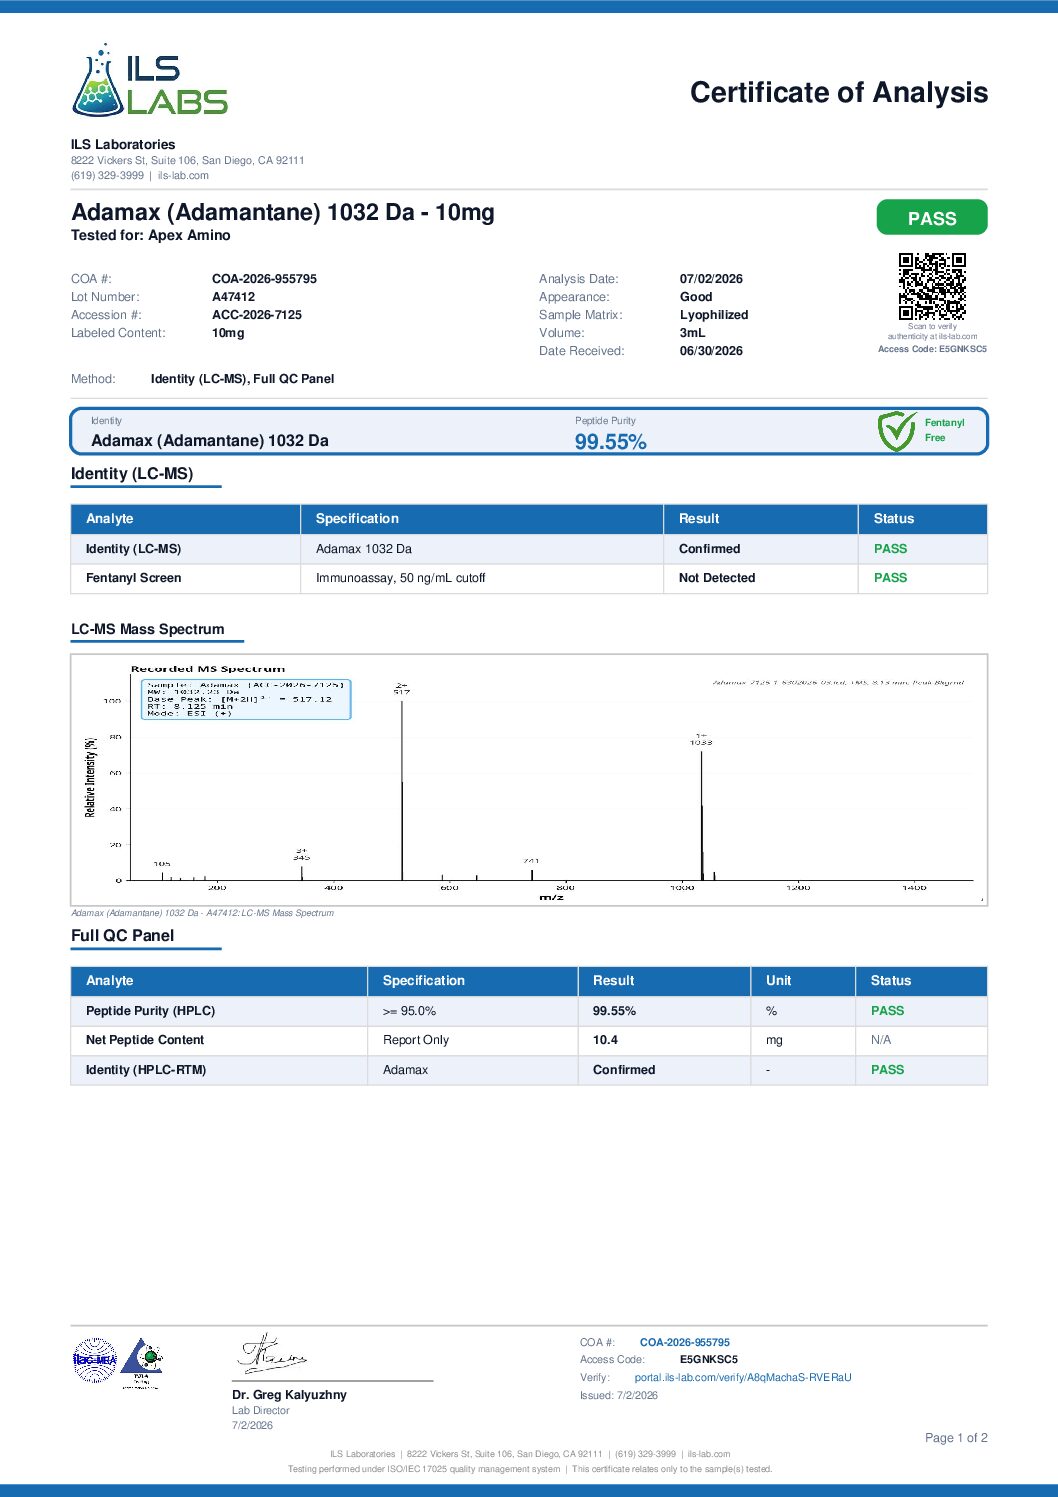1058x1497 pixels.
Task: Click the Method: Identity (LC-MS), Full QC Panel line
Action: pos(202,379)
